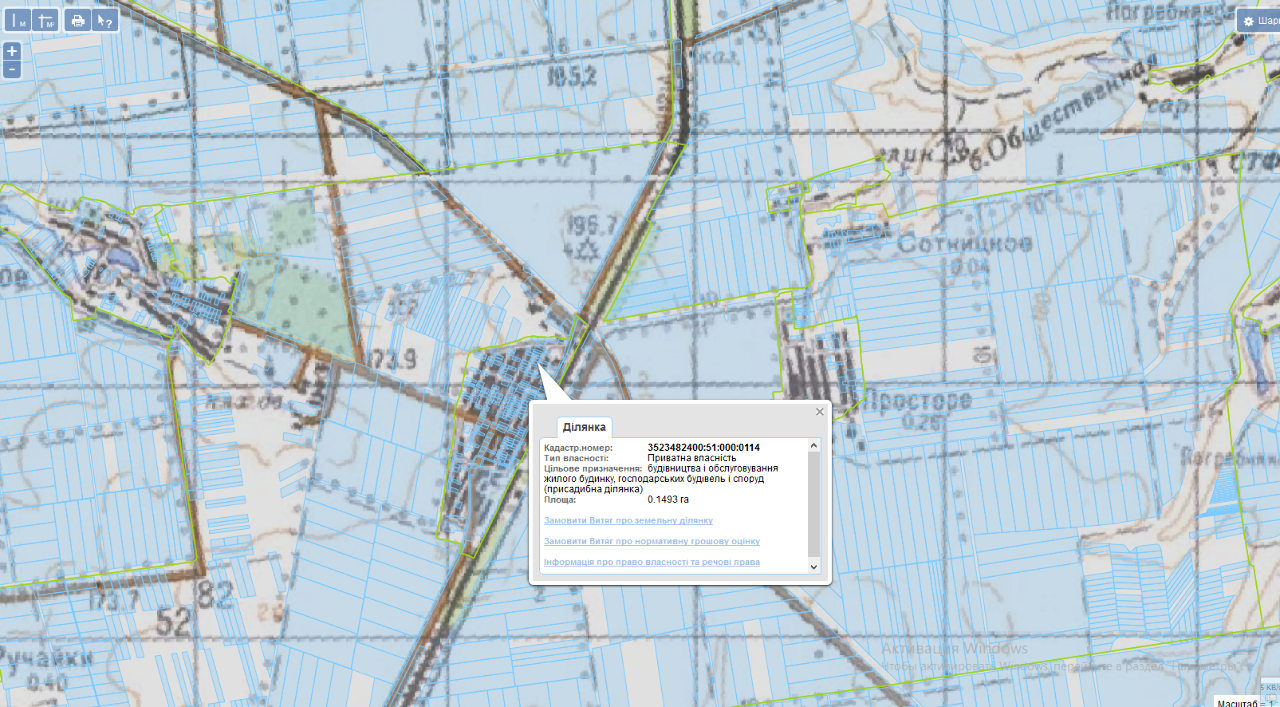Open the Шари layers panel

pos(1259,21)
